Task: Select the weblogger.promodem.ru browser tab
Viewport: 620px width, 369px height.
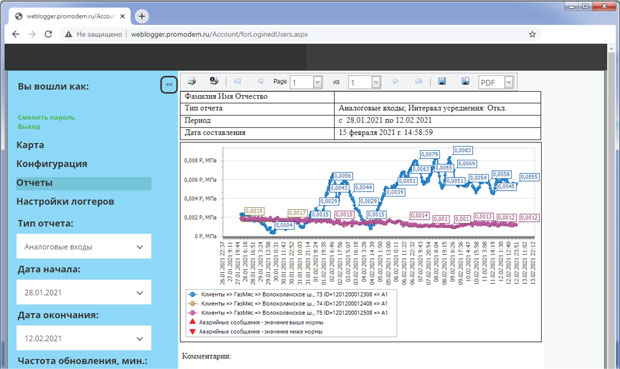Action: click(x=70, y=17)
